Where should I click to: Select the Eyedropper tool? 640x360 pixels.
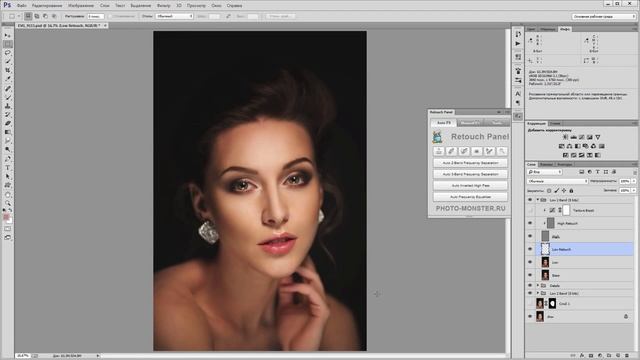pyautogui.click(x=8, y=79)
